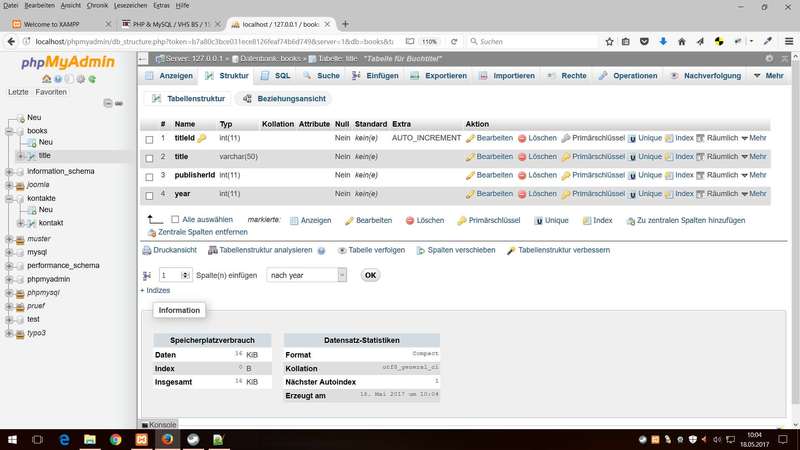
Task: Check the title row checkbox
Action: point(149,158)
